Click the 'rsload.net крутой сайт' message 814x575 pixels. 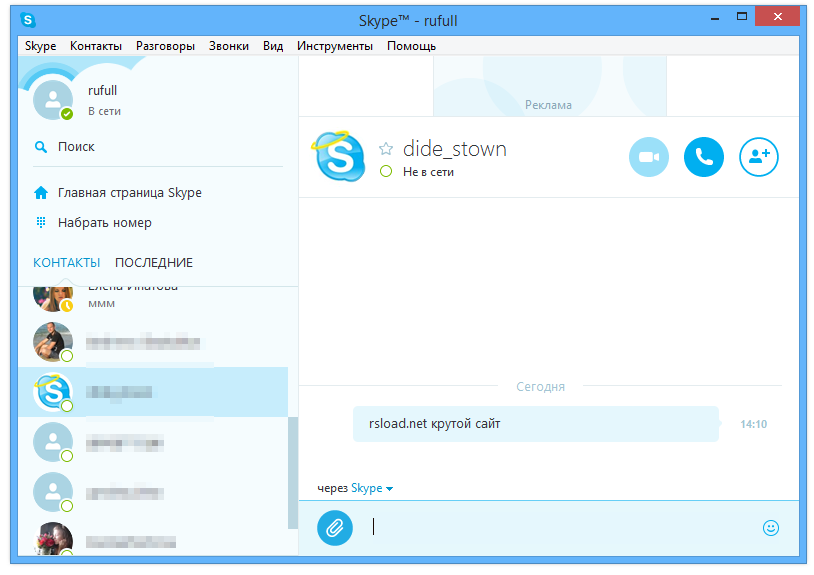click(536, 424)
